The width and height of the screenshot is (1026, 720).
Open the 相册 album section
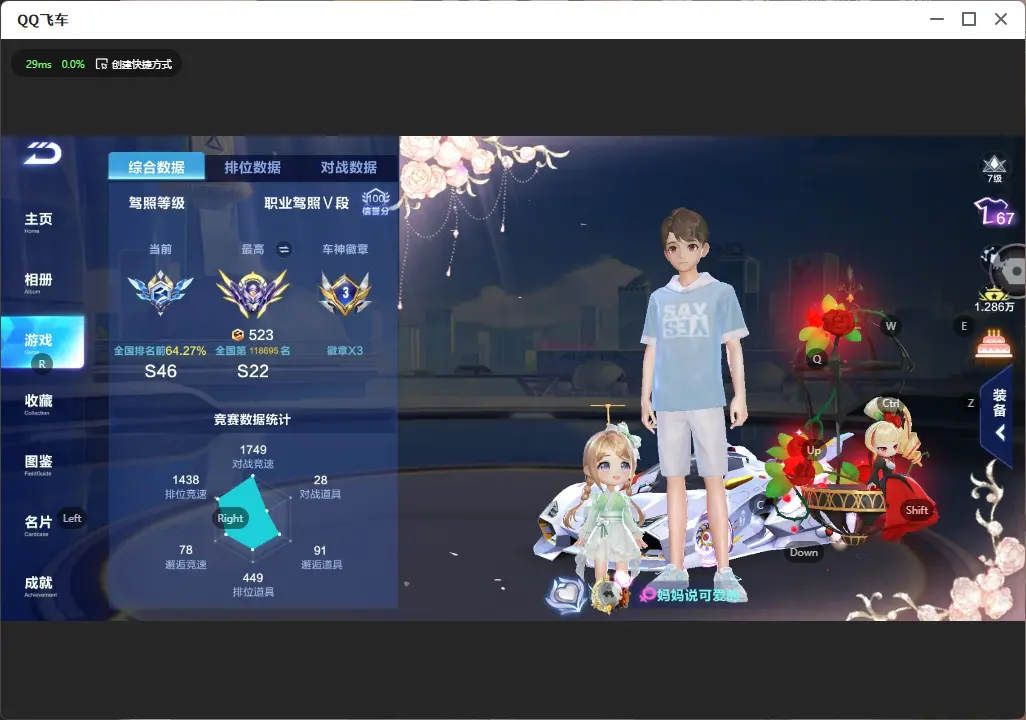(39, 282)
